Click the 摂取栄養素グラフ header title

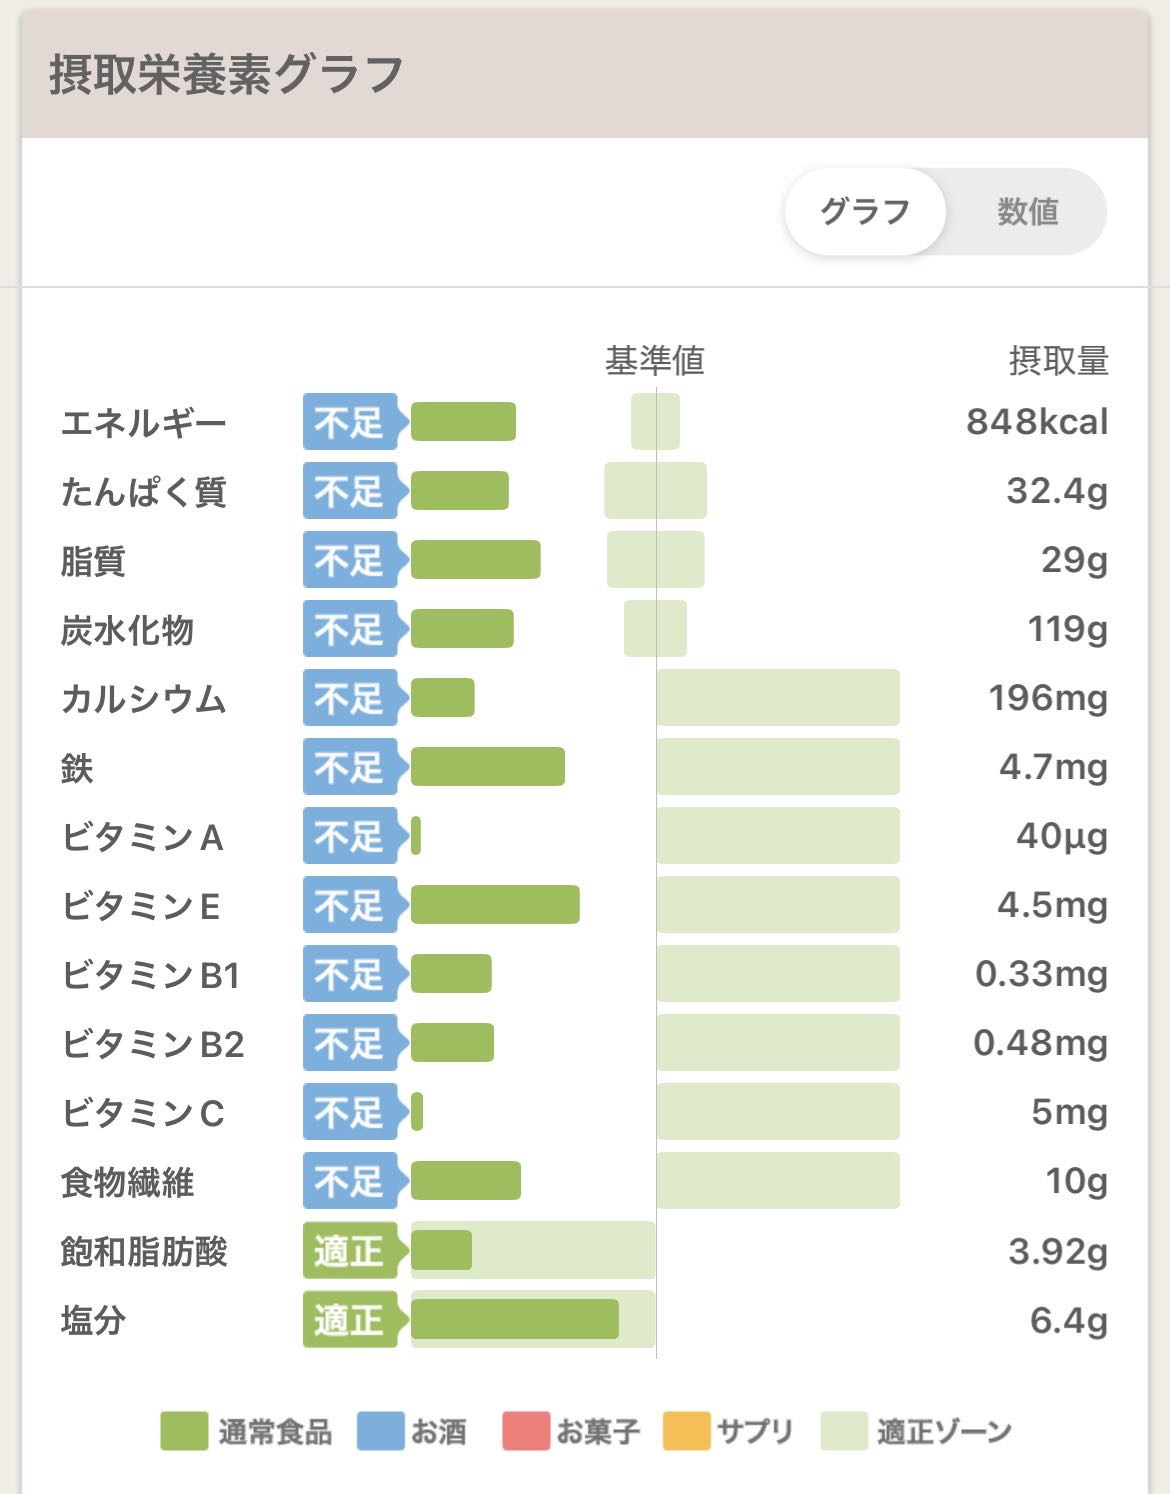(x=226, y=75)
